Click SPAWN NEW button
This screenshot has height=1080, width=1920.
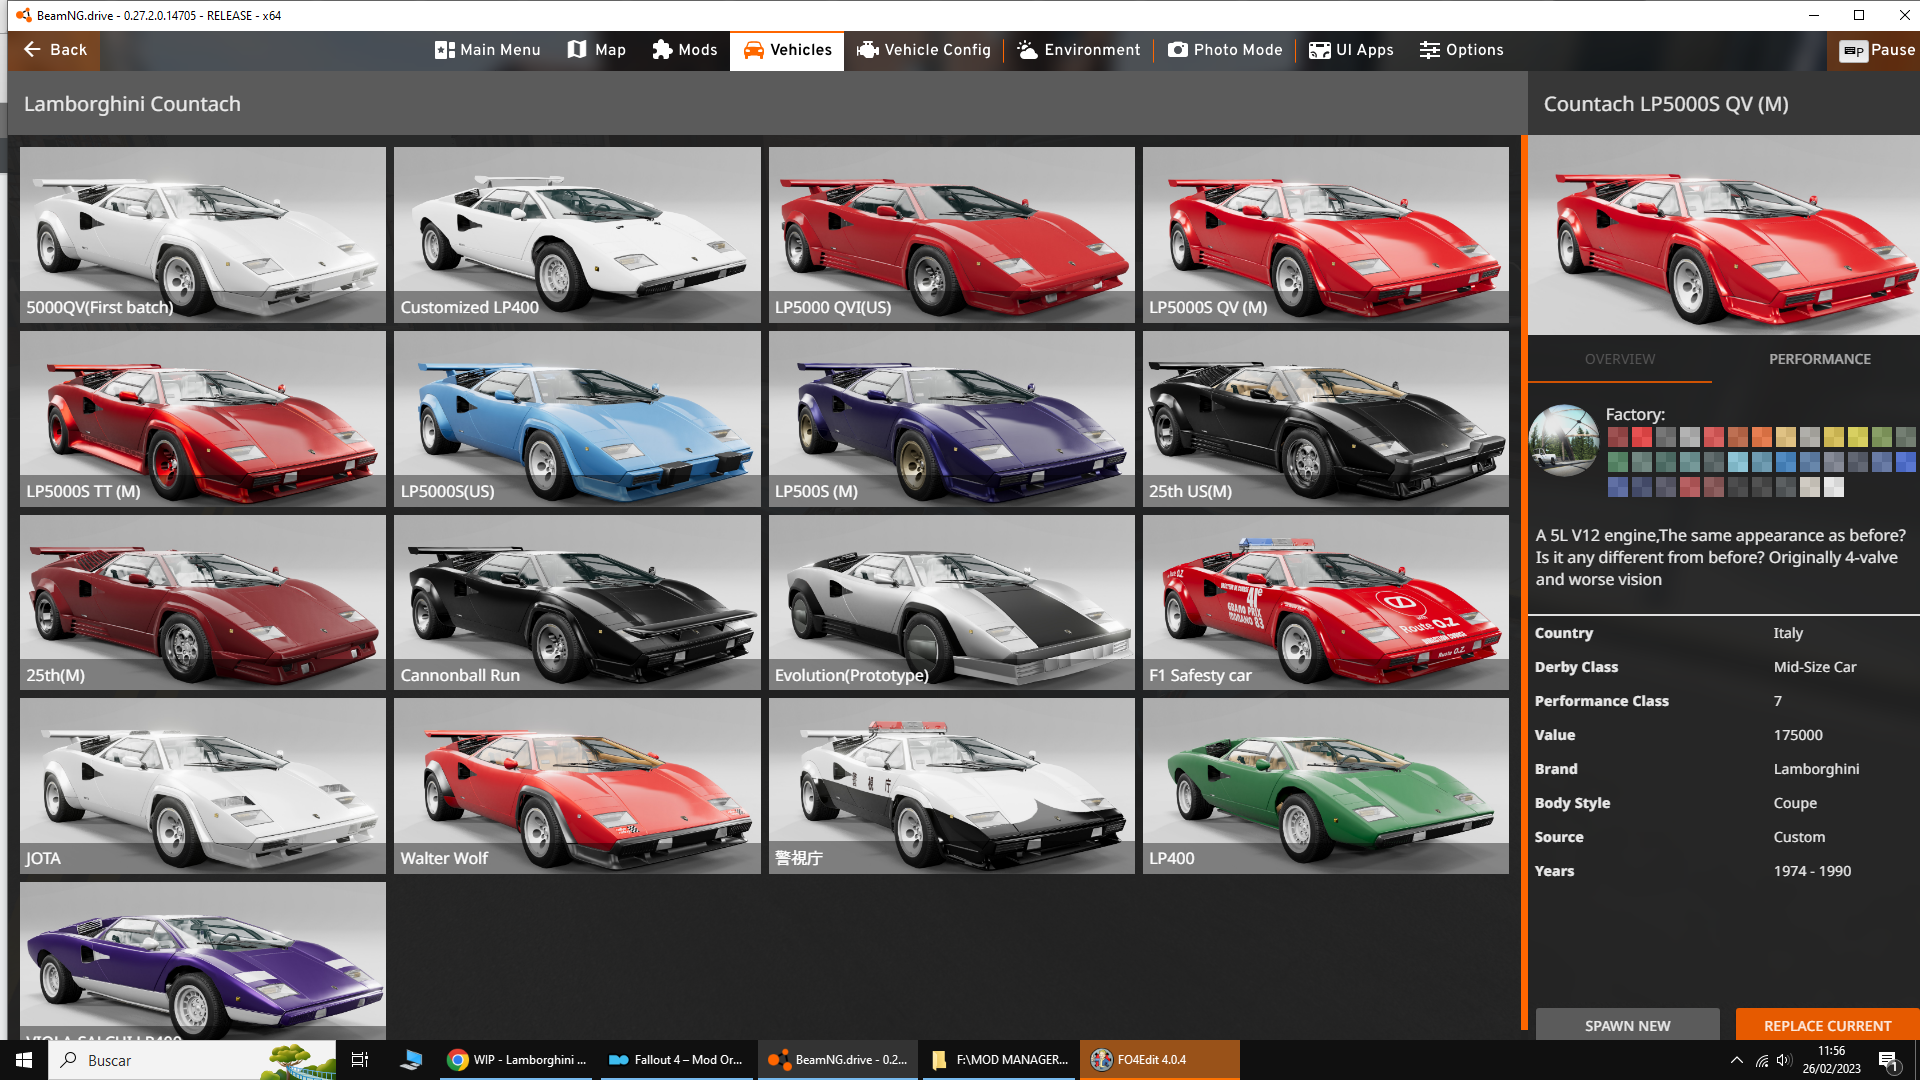click(1627, 1025)
